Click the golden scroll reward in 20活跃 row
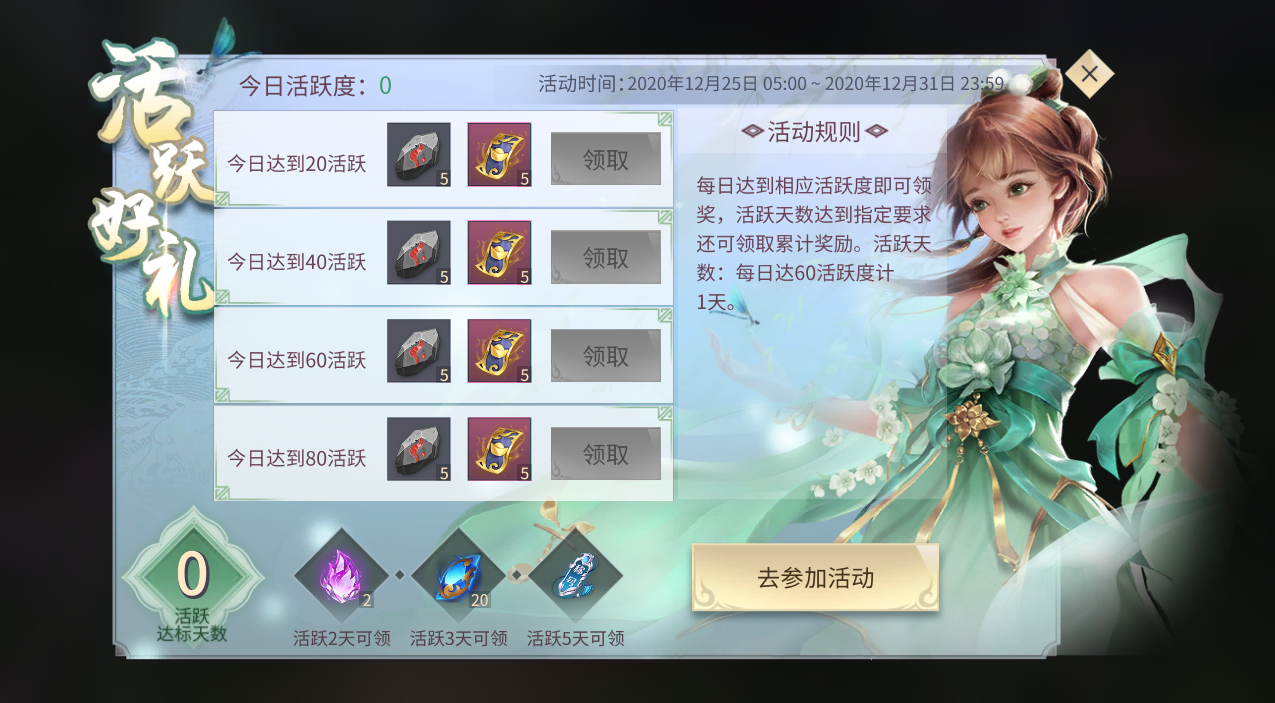The image size is (1275, 703). point(499,155)
